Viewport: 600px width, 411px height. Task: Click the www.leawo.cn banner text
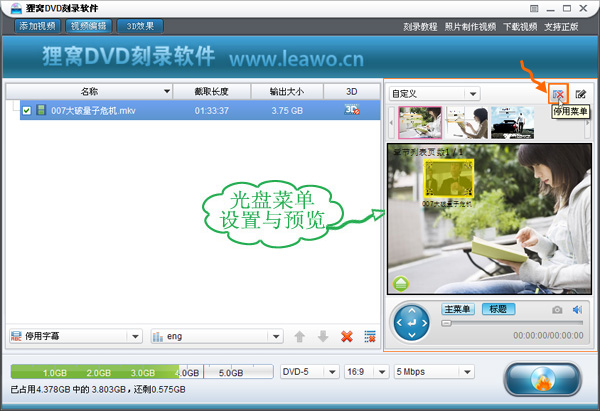296,59
